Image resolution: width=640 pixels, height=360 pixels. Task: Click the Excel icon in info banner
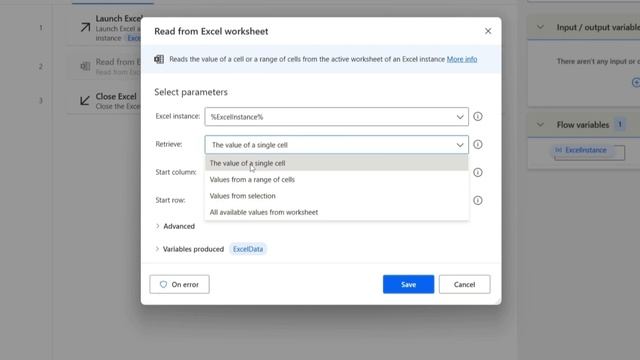click(x=159, y=59)
